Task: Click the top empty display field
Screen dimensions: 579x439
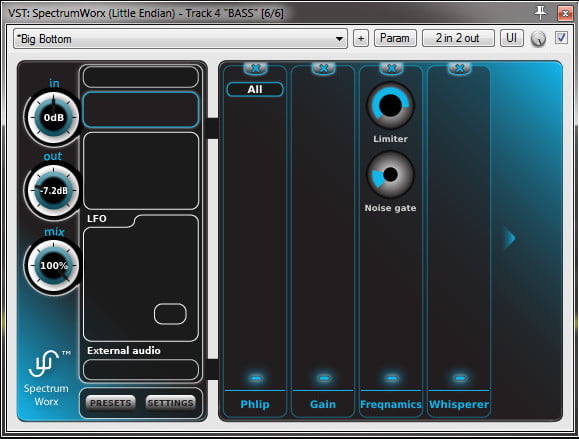Action: click(141, 77)
